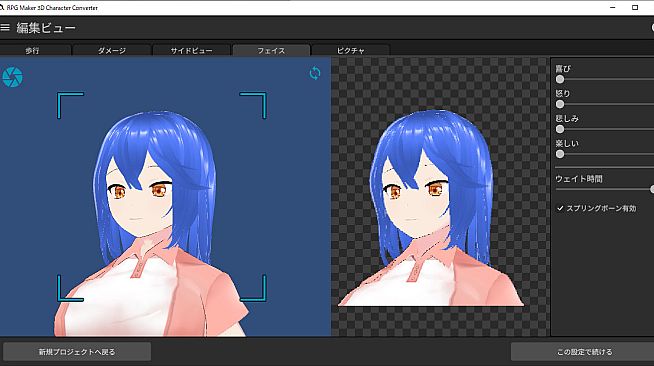This screenshot has height=366, width=654.
Task: Click the app icon in title bar
Action: pyautogui.click(x=2, y=8)
